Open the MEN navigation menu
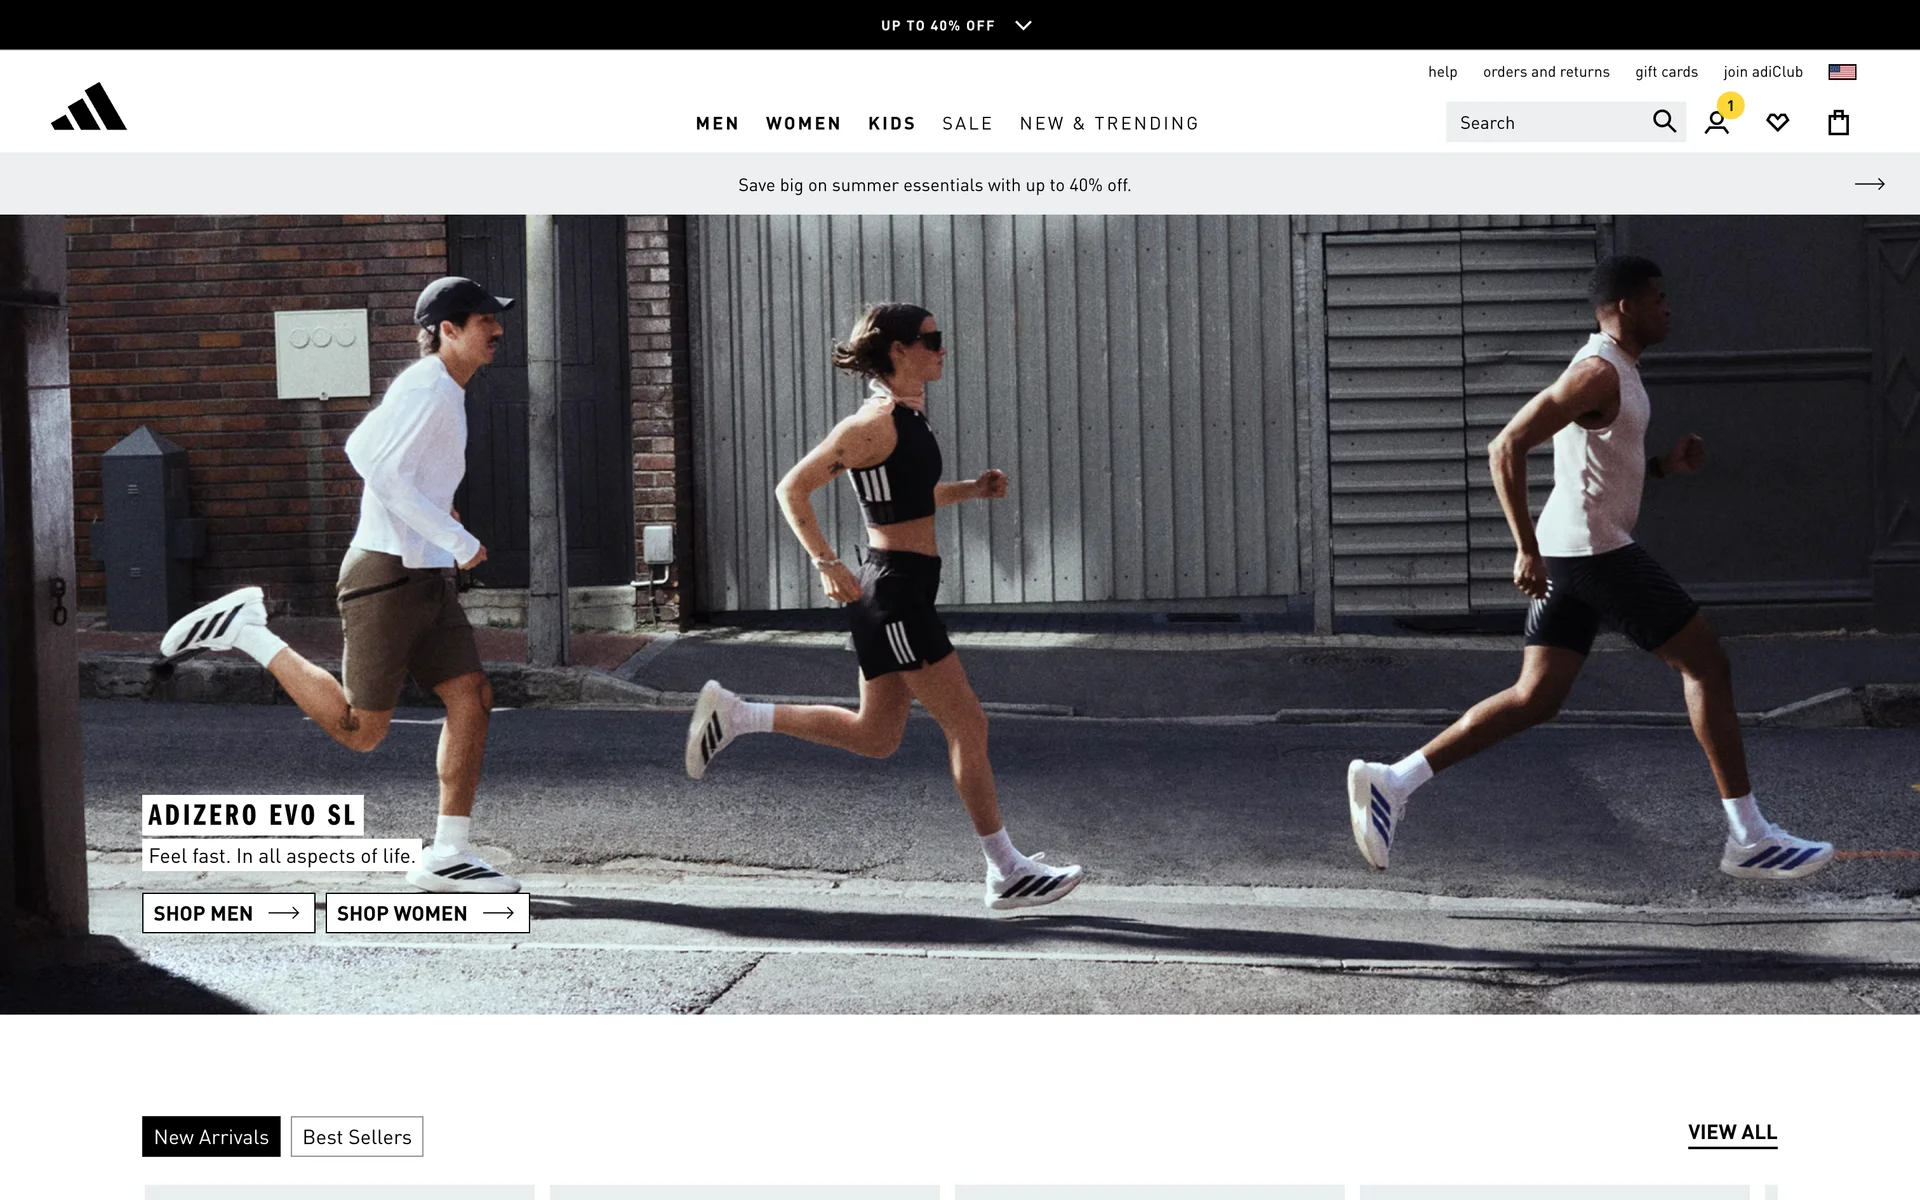The height and width of the screenshot is (1200, 1920). pos(717,123)
